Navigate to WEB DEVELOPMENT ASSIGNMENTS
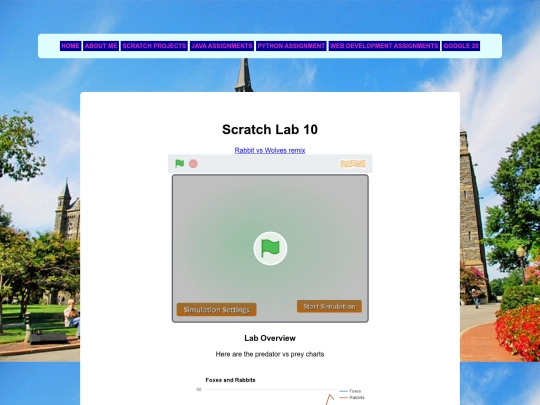Screen dimensions: 540x405 pyautogui.click(x=384, y=46)
